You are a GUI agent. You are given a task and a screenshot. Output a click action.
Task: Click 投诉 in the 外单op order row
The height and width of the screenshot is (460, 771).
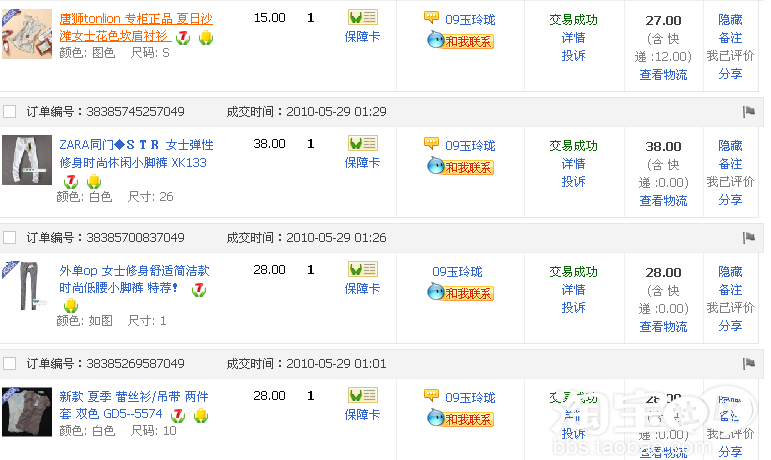(573, 308)
